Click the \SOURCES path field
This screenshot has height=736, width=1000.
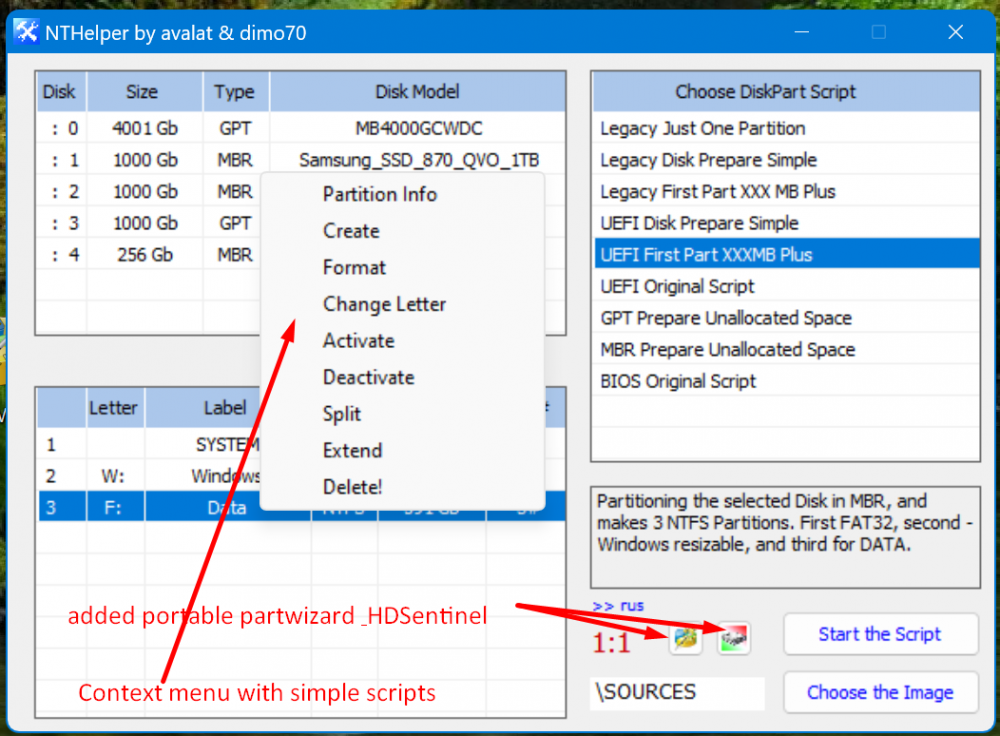pos(676,692)
